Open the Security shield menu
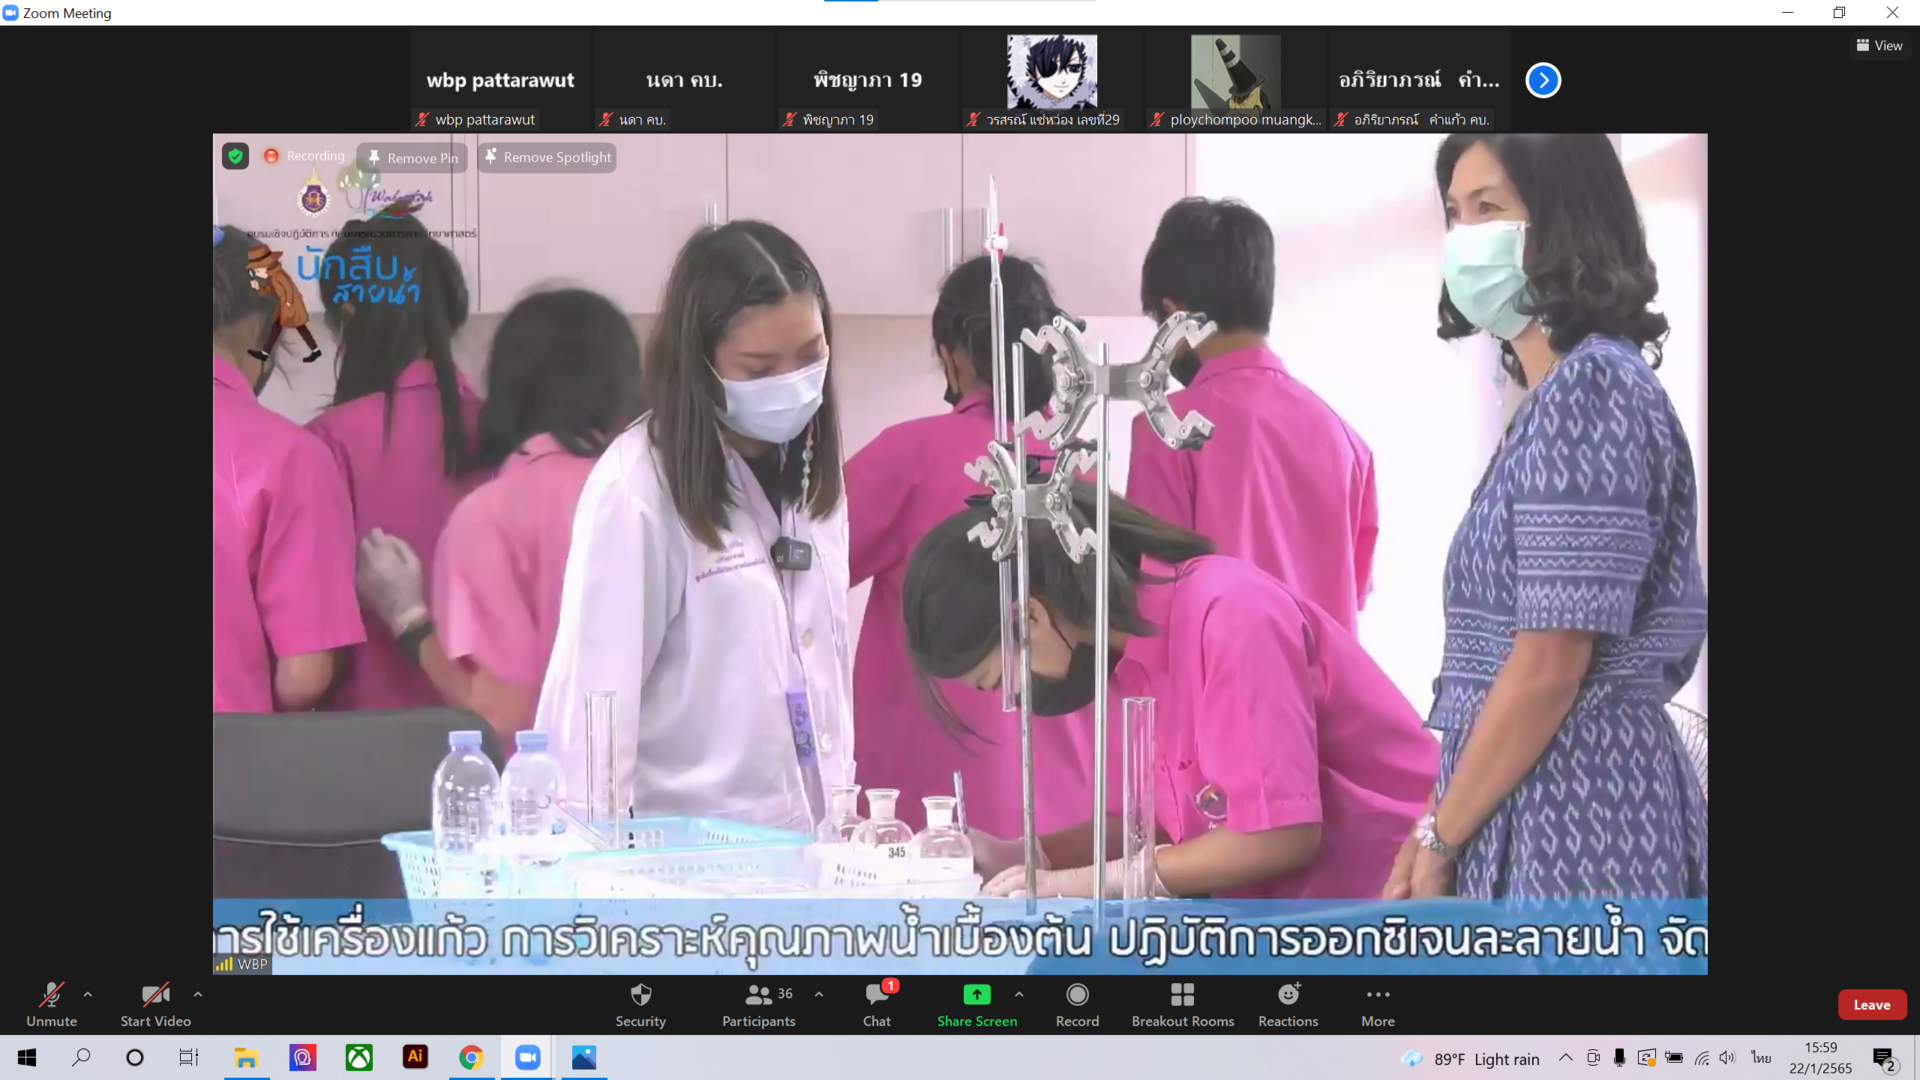1920x1080 pixels. tap(640, 1004)
